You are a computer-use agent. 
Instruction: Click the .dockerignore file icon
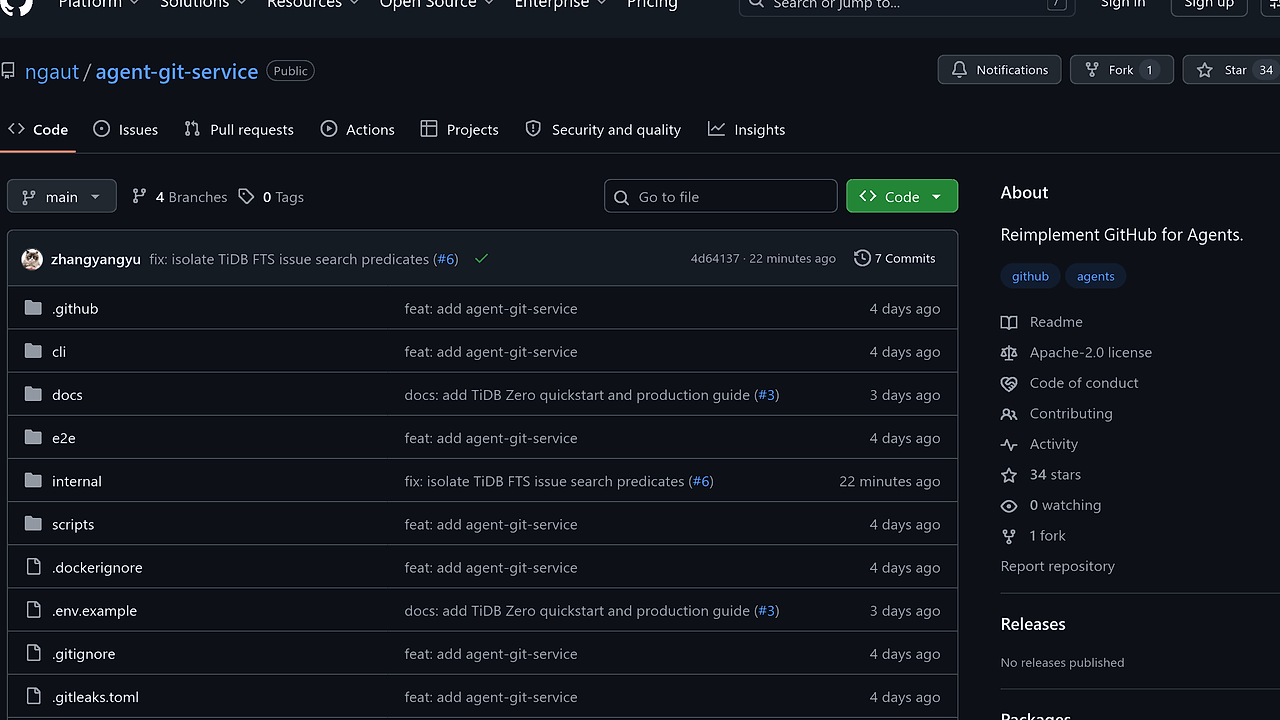pos(33,567)
